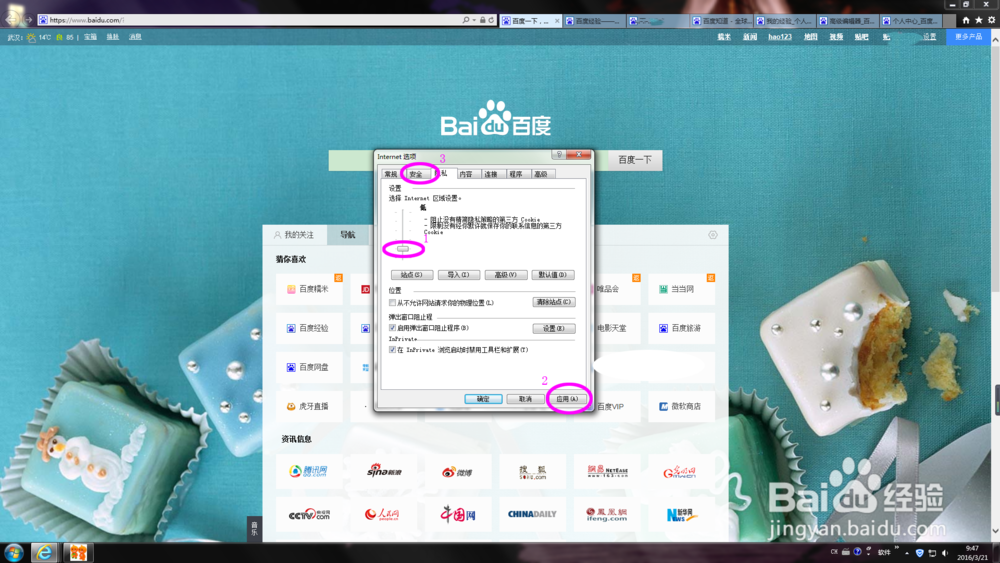Click the address bar lock icon
Viewport: 1000px width, 563px height.
[x=483, y=20]
